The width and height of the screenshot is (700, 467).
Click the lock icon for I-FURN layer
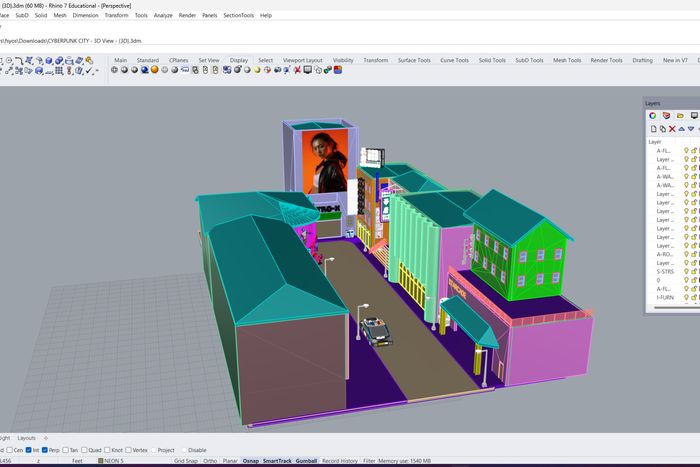pyautogui.click(x=695, y=296)
